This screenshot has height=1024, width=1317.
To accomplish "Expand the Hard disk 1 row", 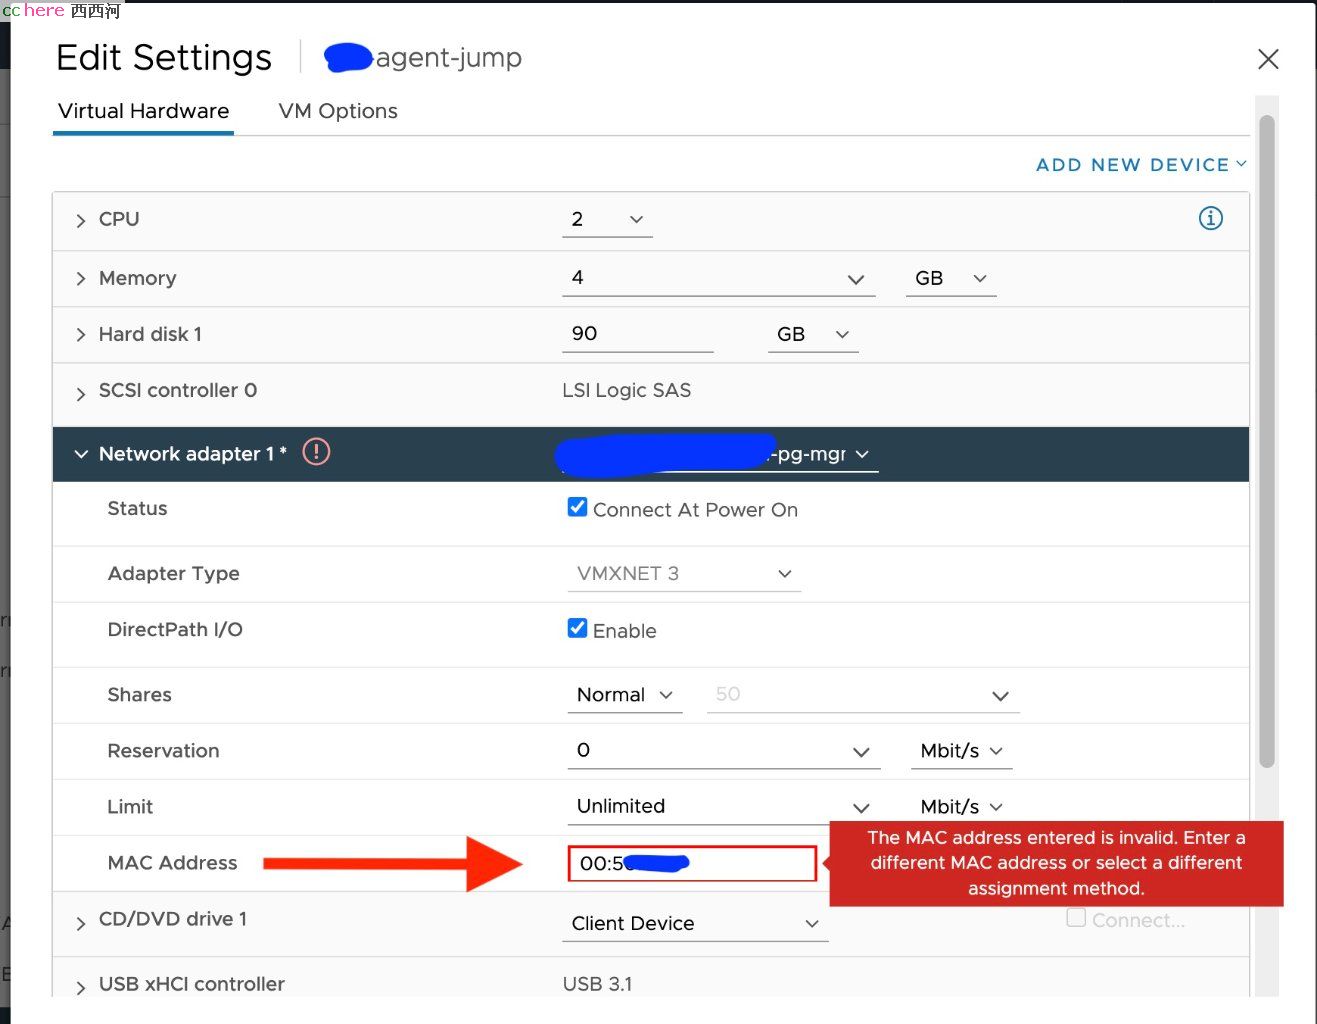I will point(81,335).
